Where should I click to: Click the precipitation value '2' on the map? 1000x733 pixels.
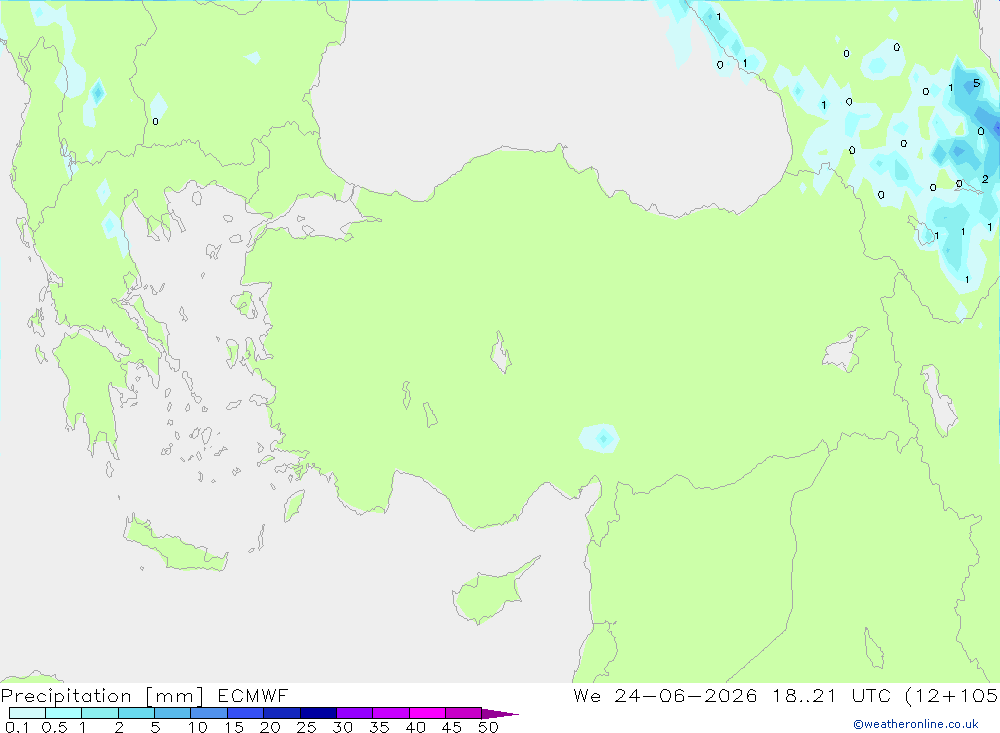(985, 179)
